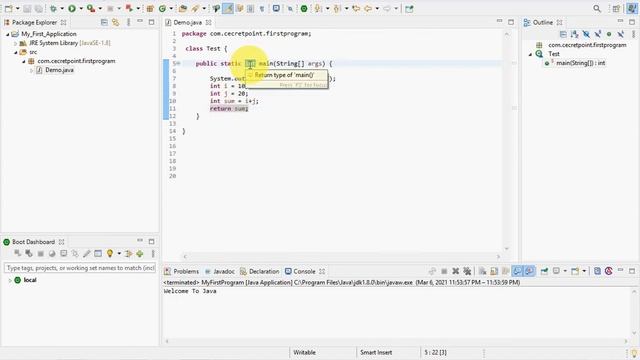Toggle Show Console on Standard Error
The height and width of the screenshot is (360, 640).
point(529,271)
